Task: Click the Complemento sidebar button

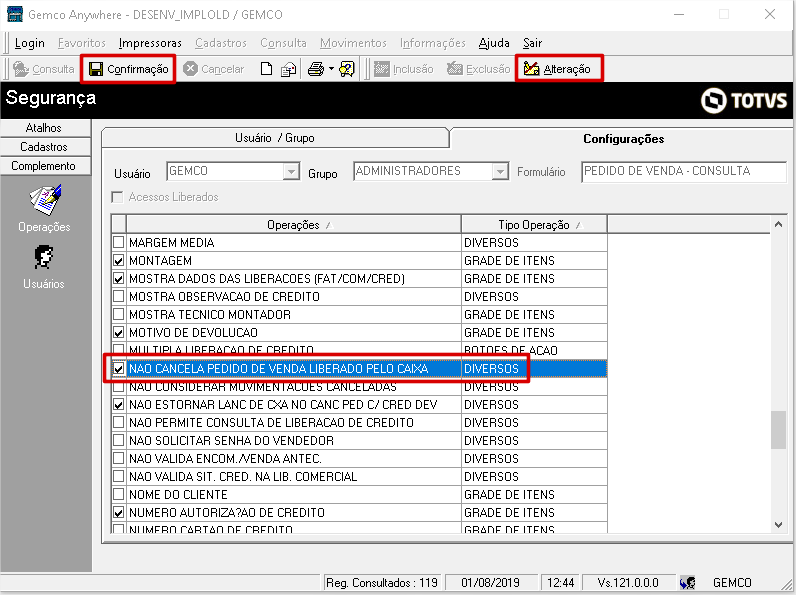Action: 44,166
